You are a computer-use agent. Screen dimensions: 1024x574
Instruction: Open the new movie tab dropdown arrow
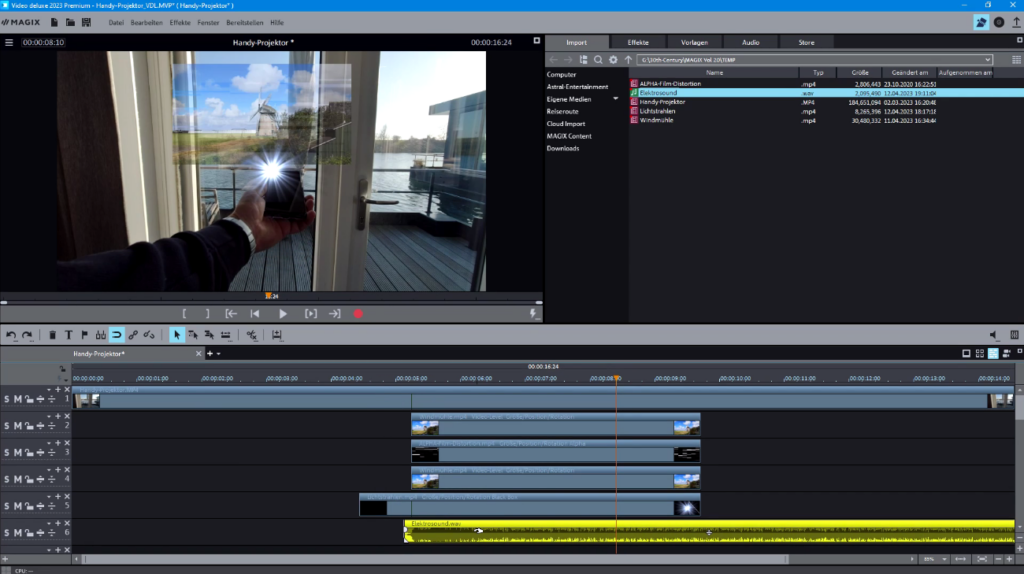click(219, 354)
